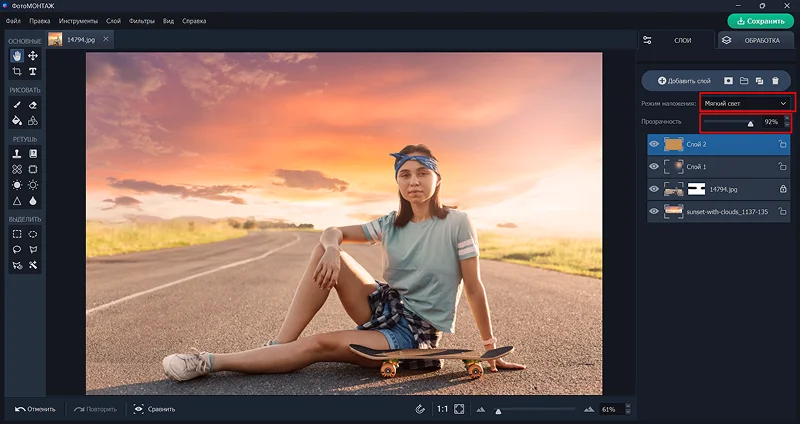Hide the sunset-with-clouds layer
Viewport: 800px width, 424px height.
pos(654,211)
